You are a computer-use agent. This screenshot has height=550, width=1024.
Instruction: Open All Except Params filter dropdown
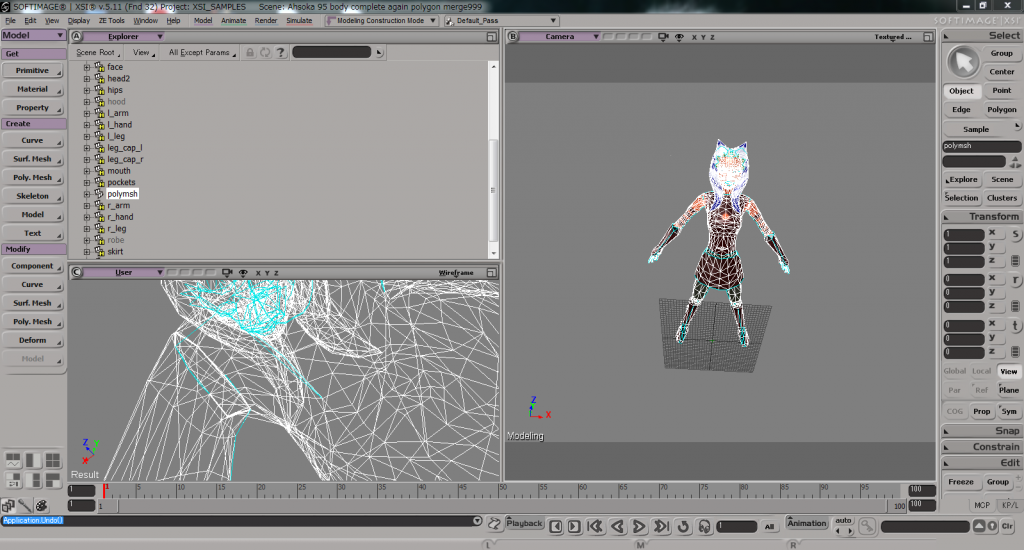point(202,52)
